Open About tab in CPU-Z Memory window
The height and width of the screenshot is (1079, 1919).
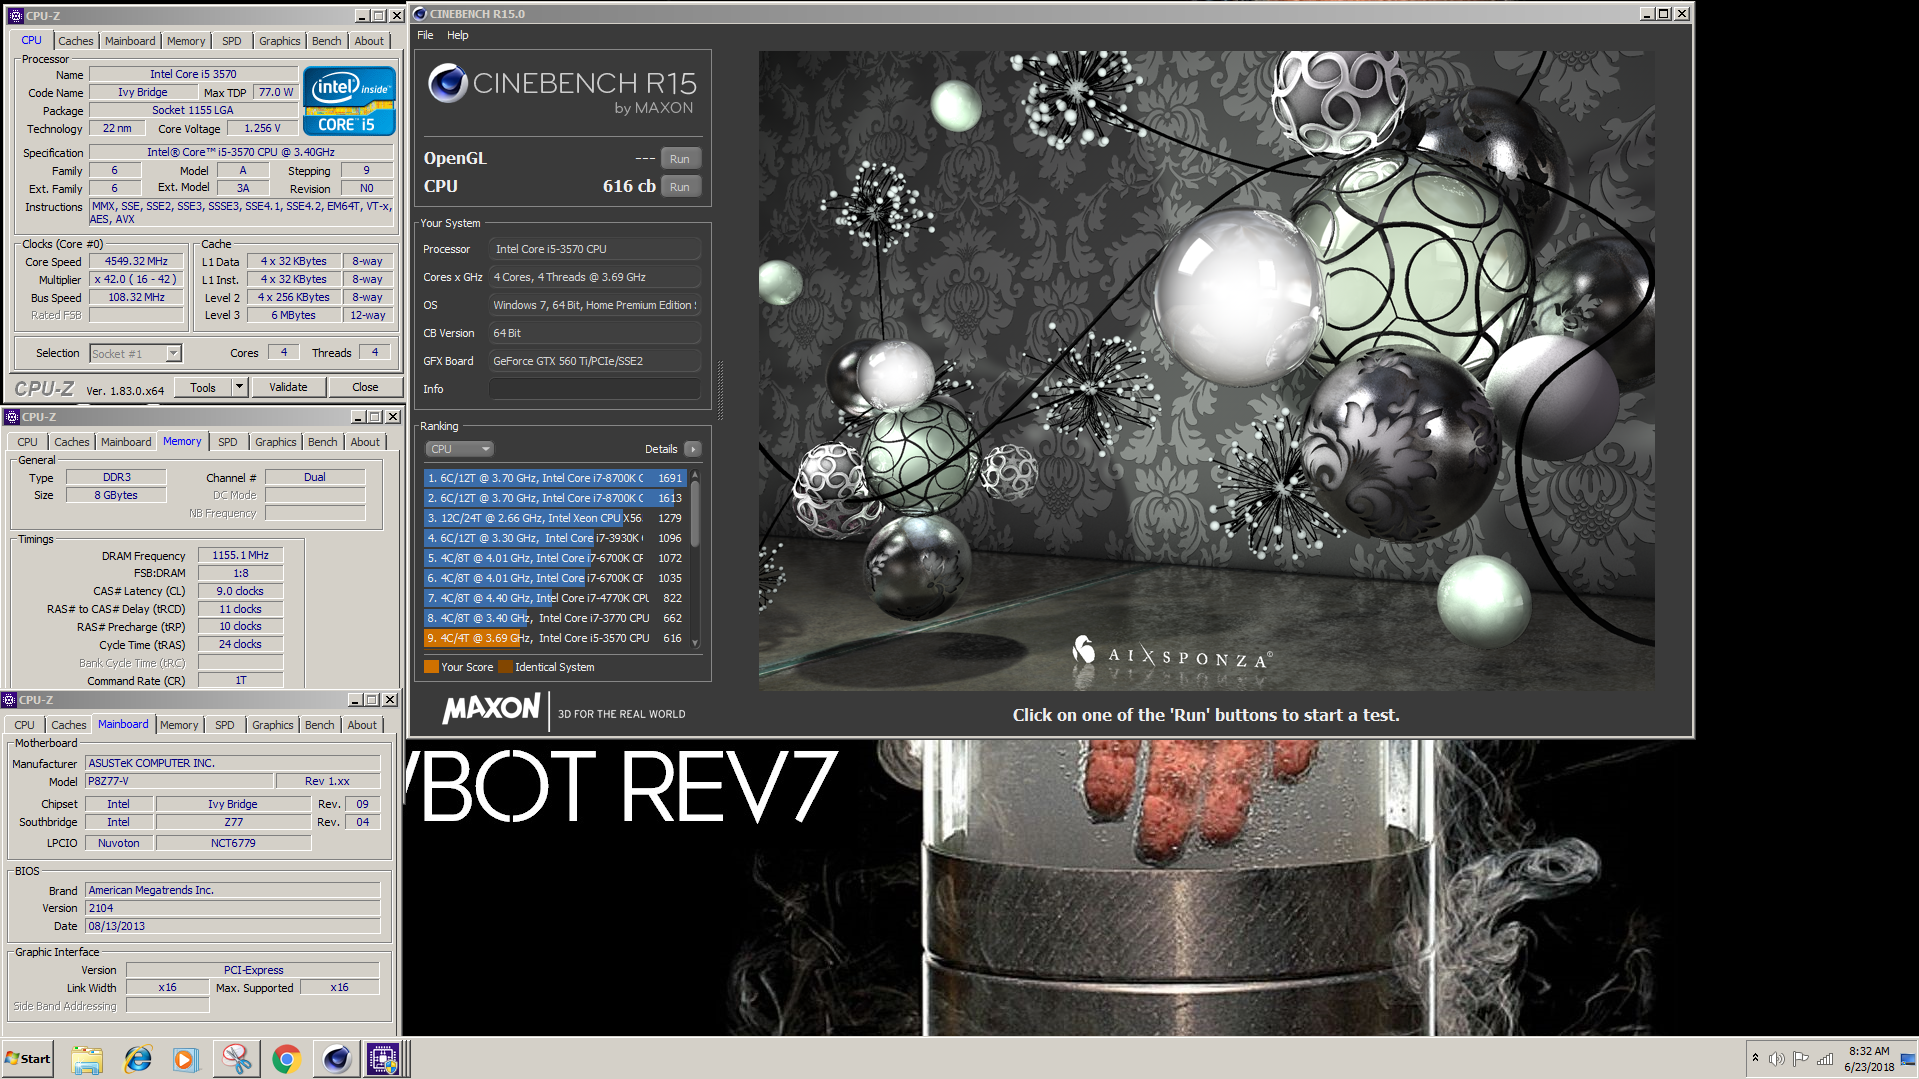pos(365,442)
